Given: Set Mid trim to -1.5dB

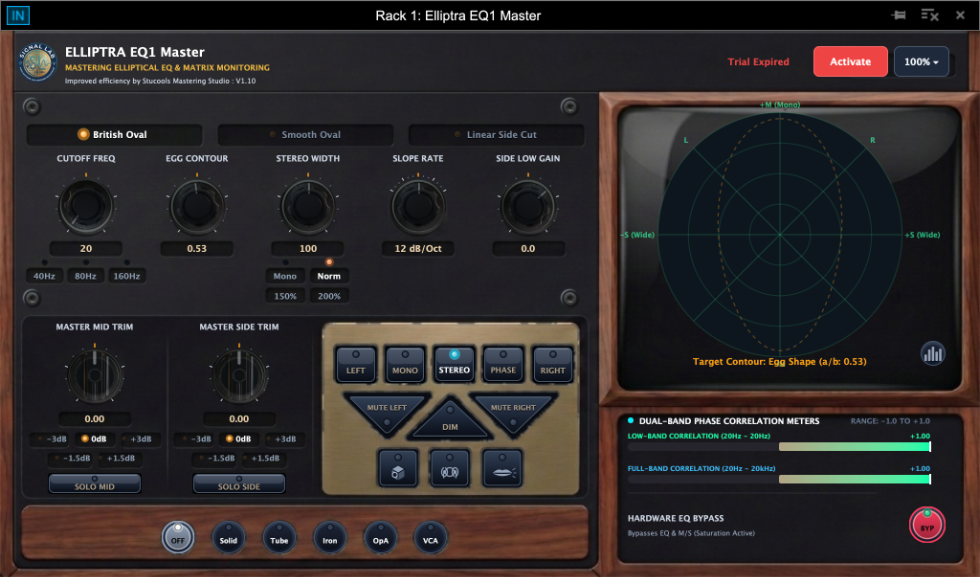Looking at the screenshot, I should tap(71, 458).
